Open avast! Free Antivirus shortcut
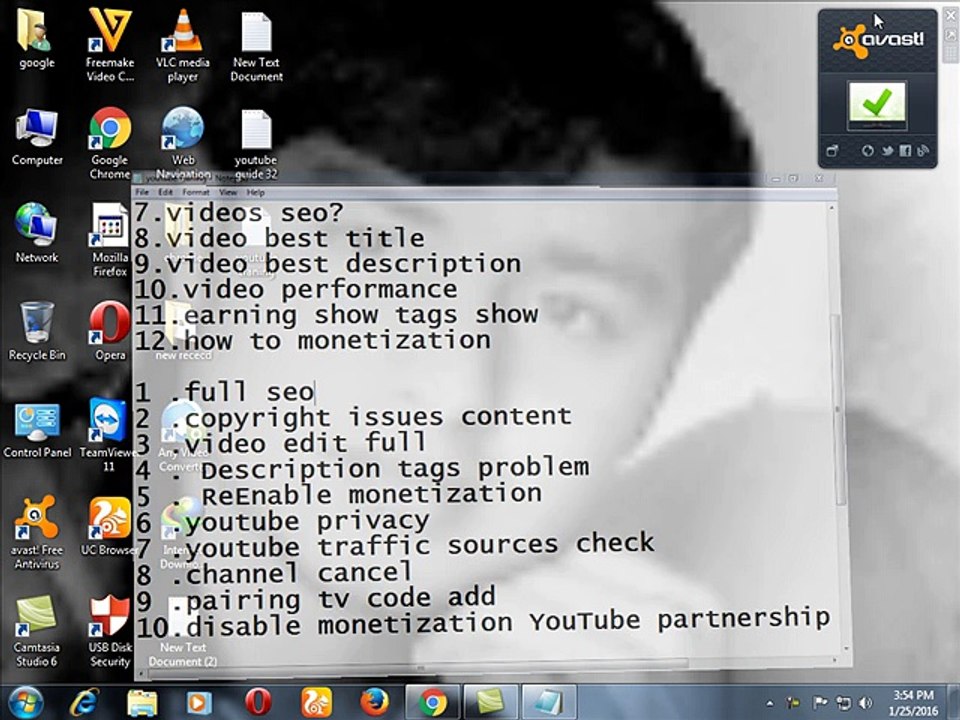Viewport: 960px width, 720px height. (37, 533)
